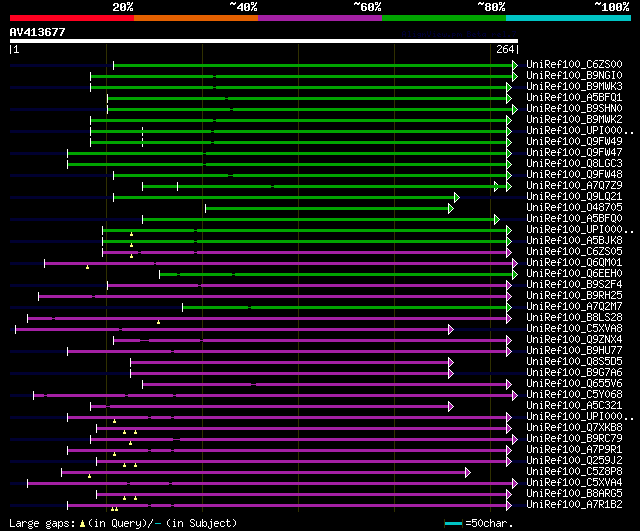Viewport: 640px width, 531px height.
Task: Select hit UniRef100_B8ARG5
Action: 574,494
